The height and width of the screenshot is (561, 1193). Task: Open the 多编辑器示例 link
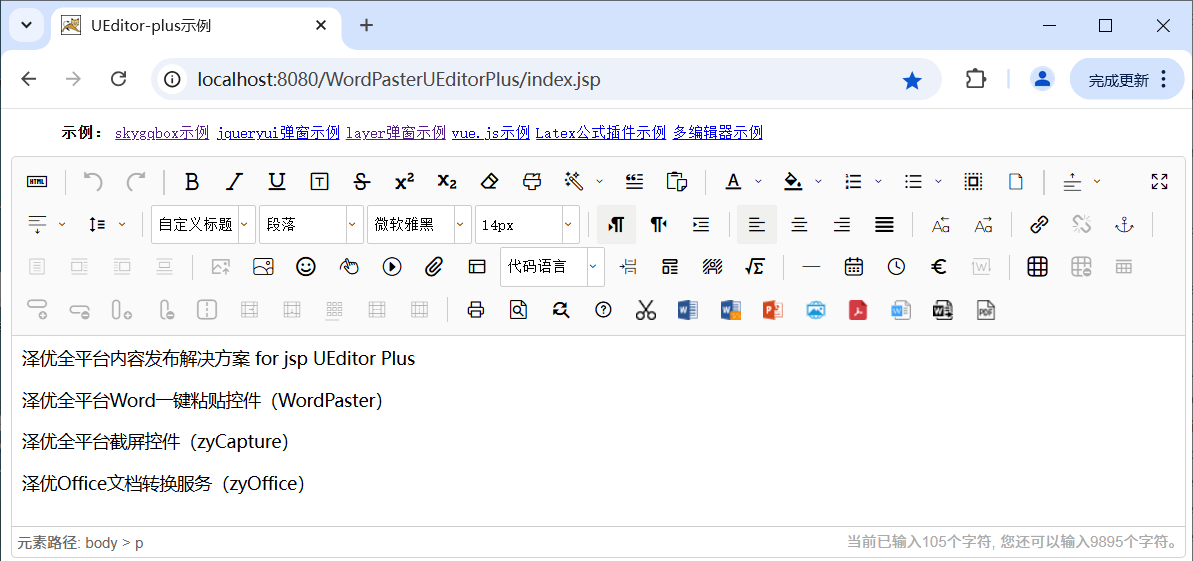coord(717,133)
